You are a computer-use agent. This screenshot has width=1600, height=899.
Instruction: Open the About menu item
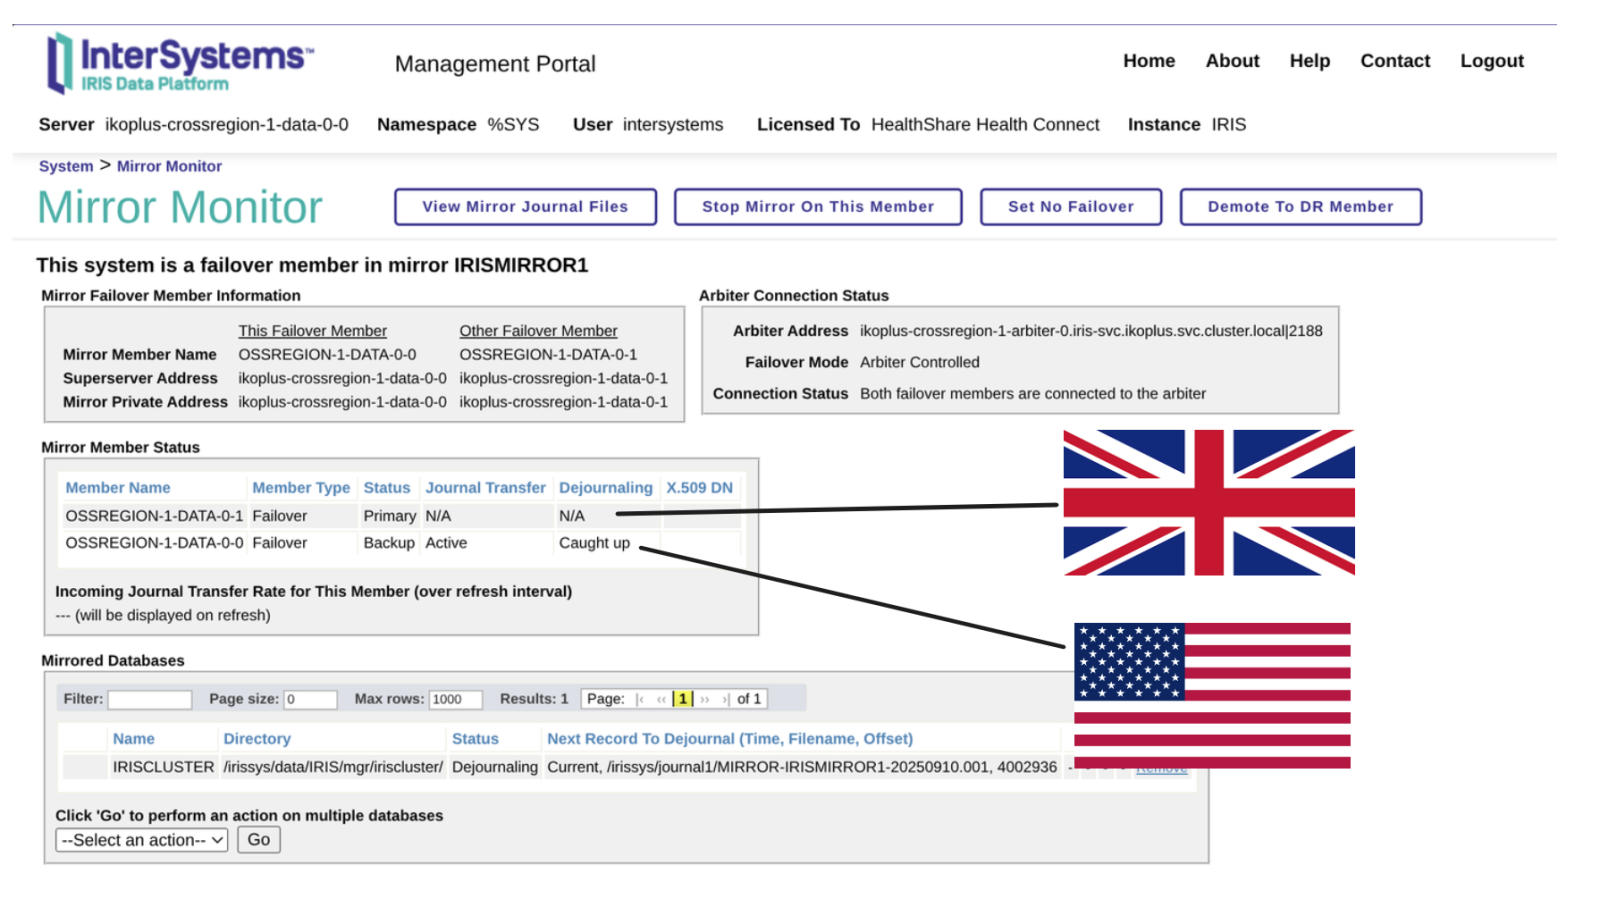(1232, 61)
